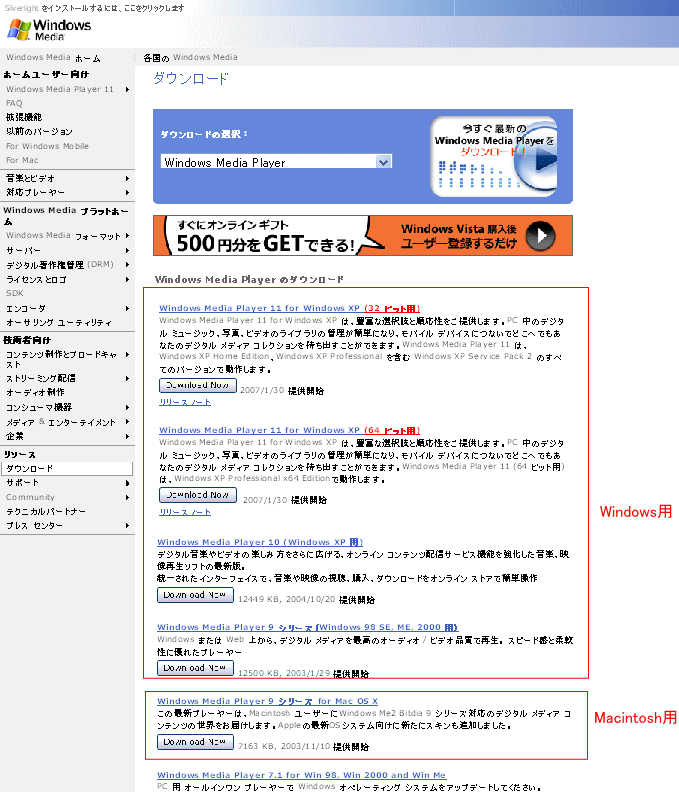Open Windows Media Player 10 (Windows XP) link
Screen dimensions: 679x792
pyautogui.click(x=260, y=542)
